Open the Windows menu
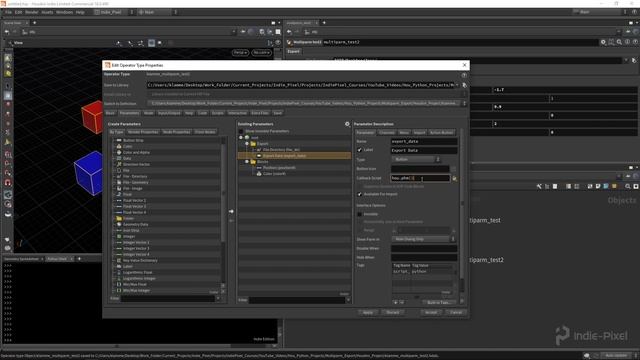 64,12
